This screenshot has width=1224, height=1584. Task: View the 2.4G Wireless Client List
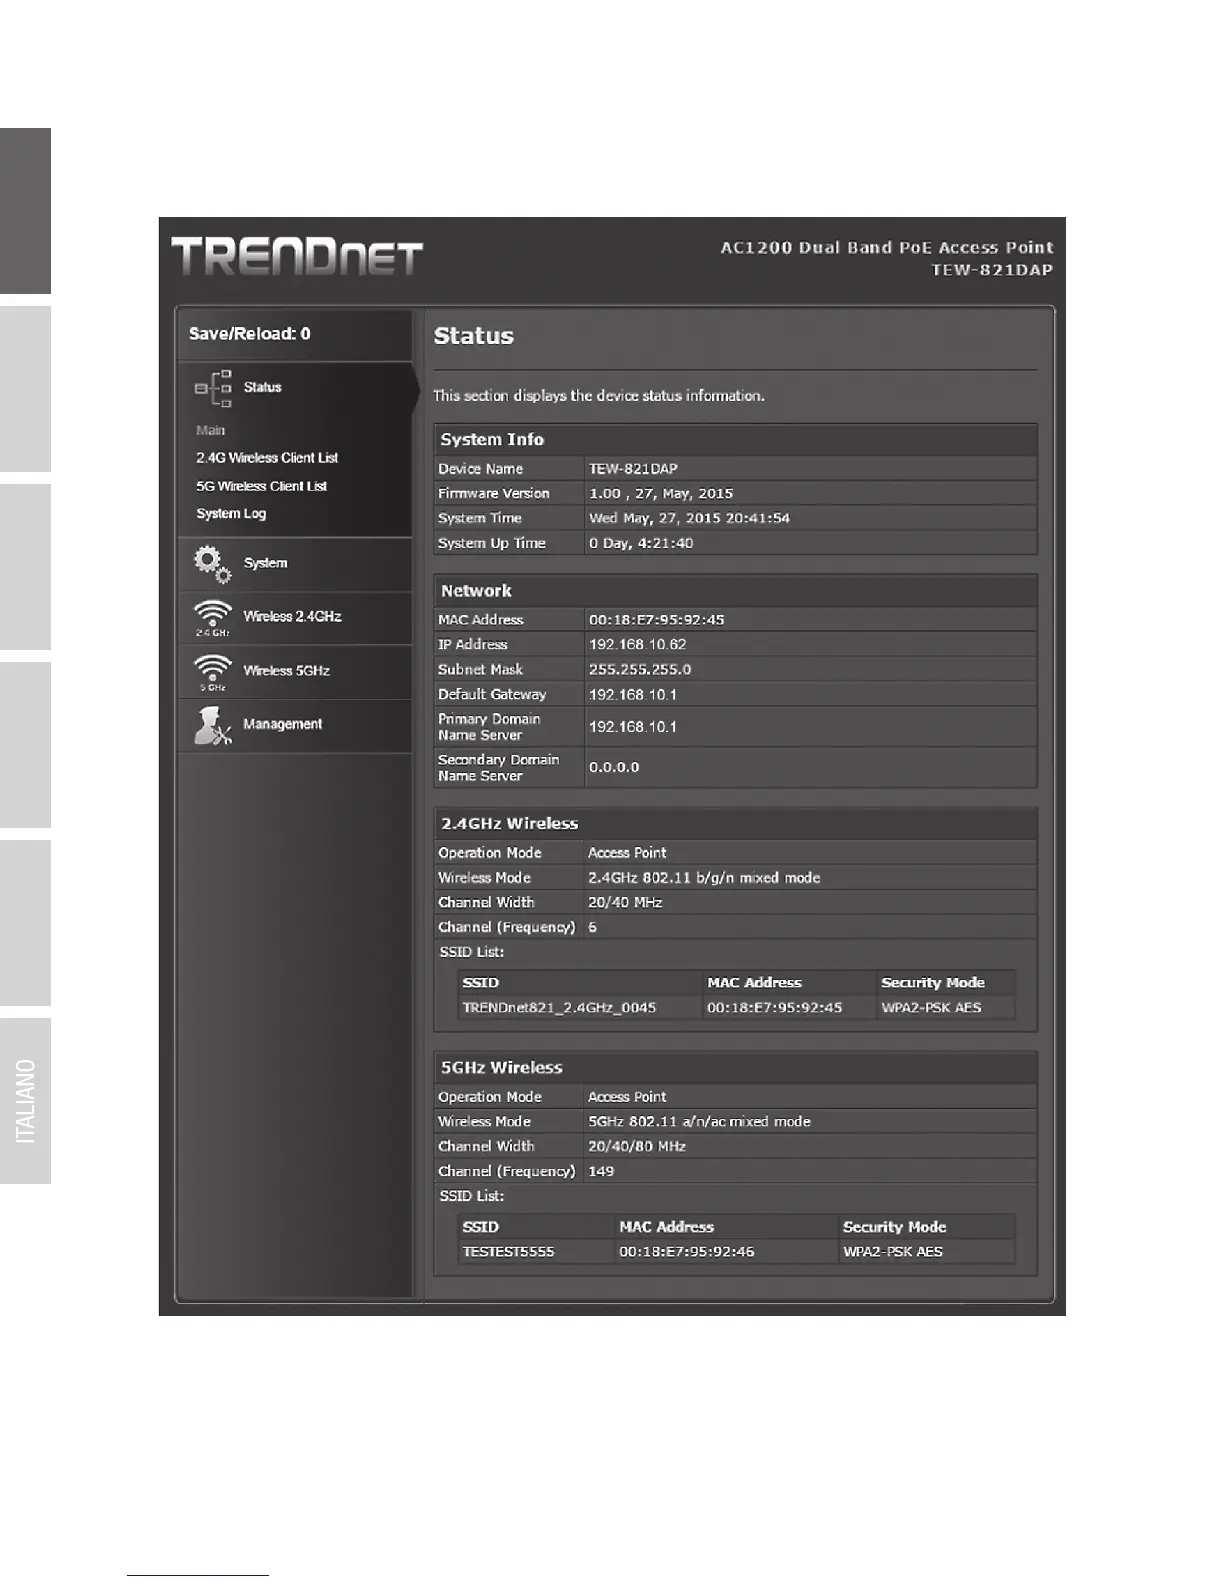pyautogui.click(x=267, y=458)
